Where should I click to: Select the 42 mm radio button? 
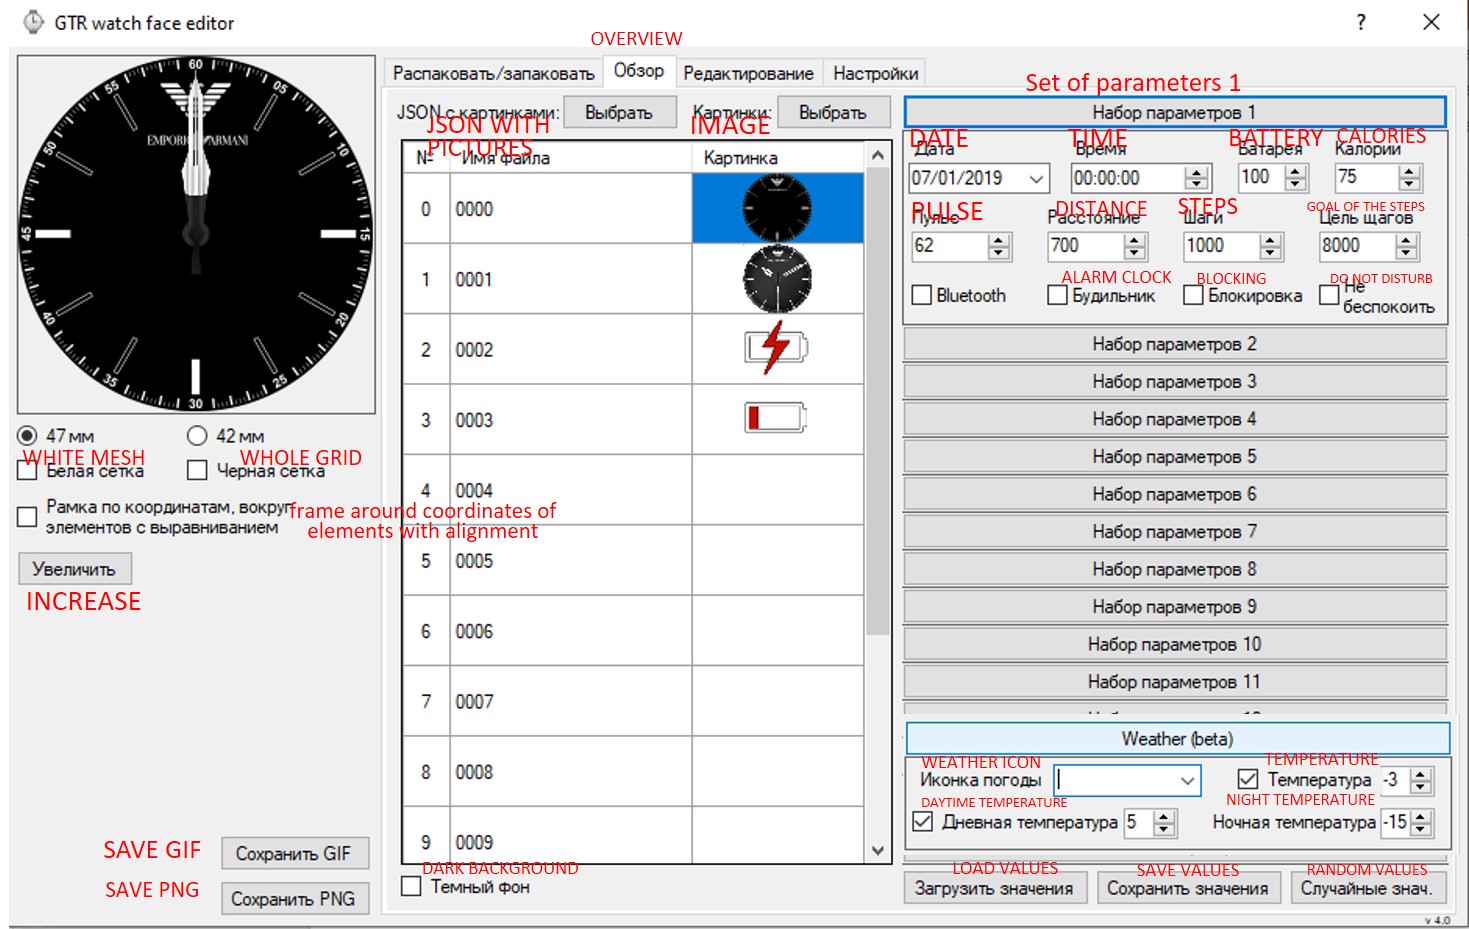coord(197,436)
